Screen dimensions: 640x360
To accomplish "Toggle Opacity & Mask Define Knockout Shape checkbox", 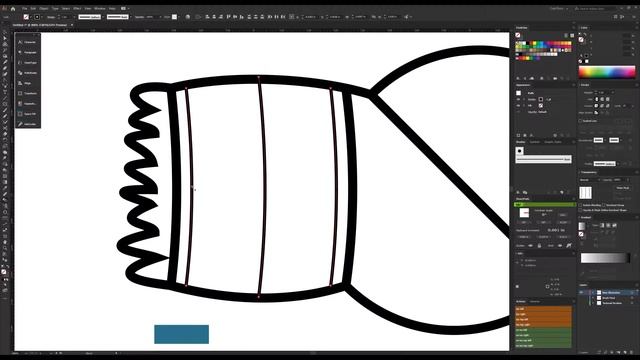I will click(x=581, y=210).
